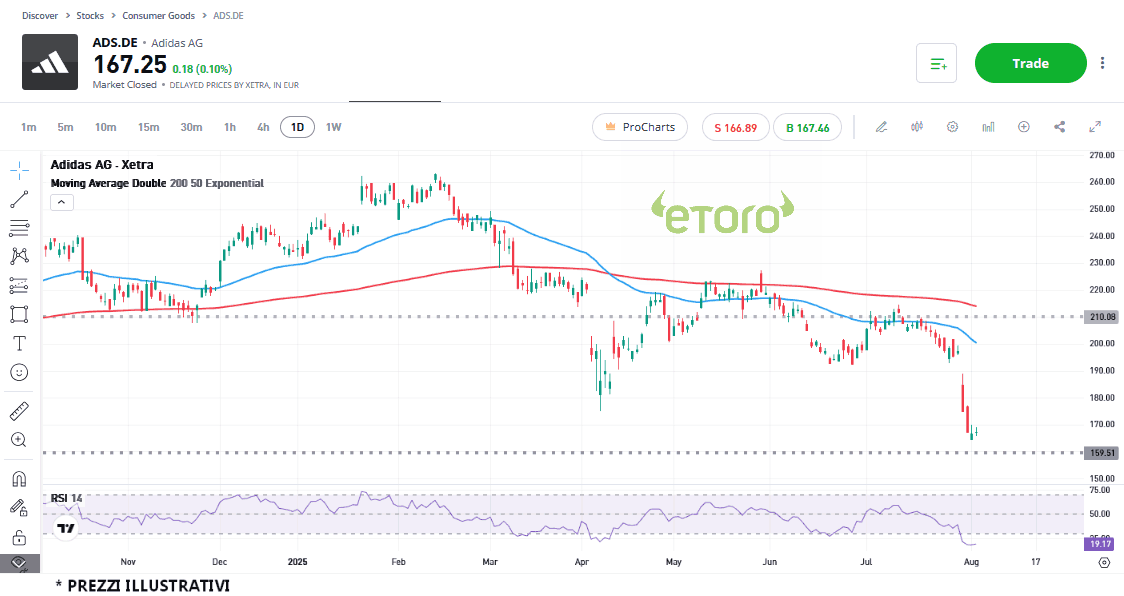Select the ruler measure tool
Screen dimensions: 1124x596
tap(19, 411)
